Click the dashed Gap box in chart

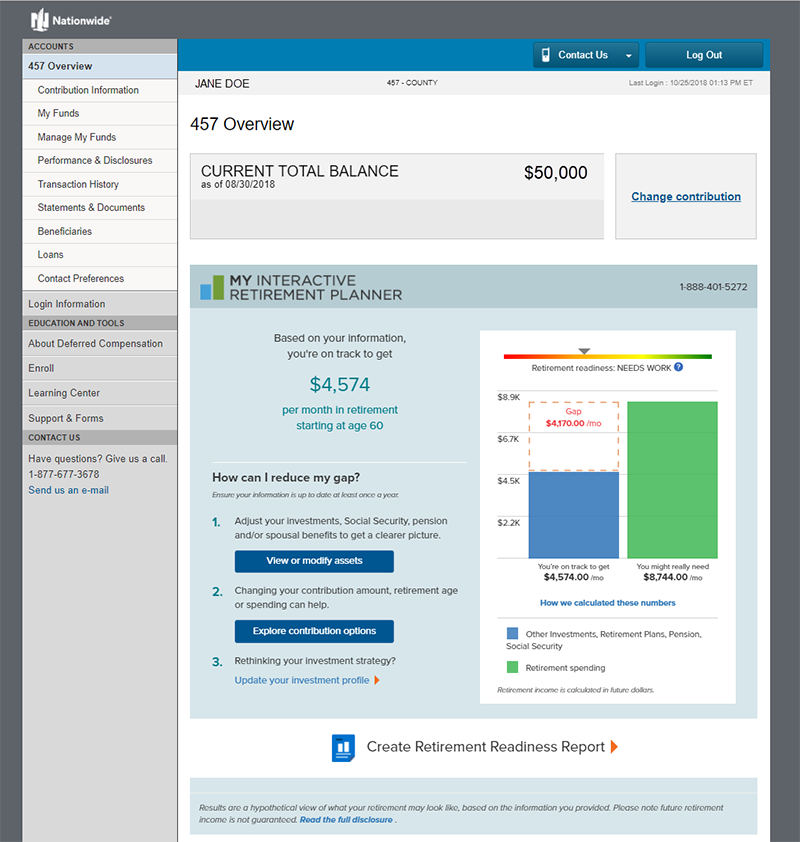click(x=573, y=437)
